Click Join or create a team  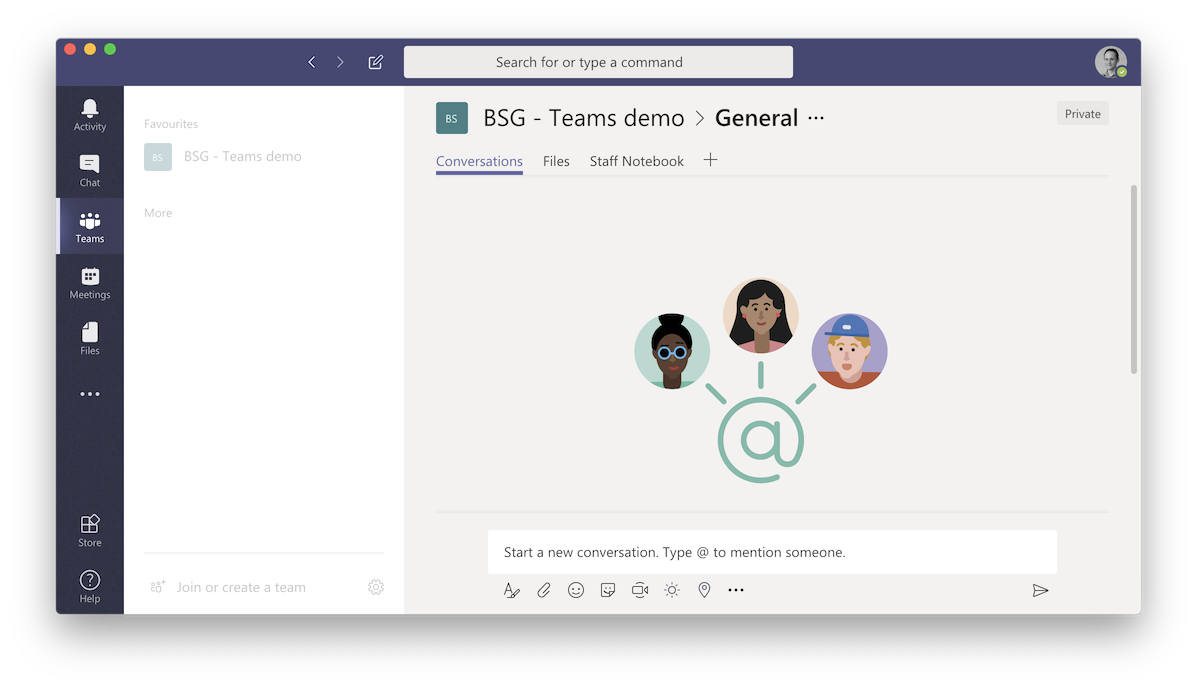[x=241, y=587]
